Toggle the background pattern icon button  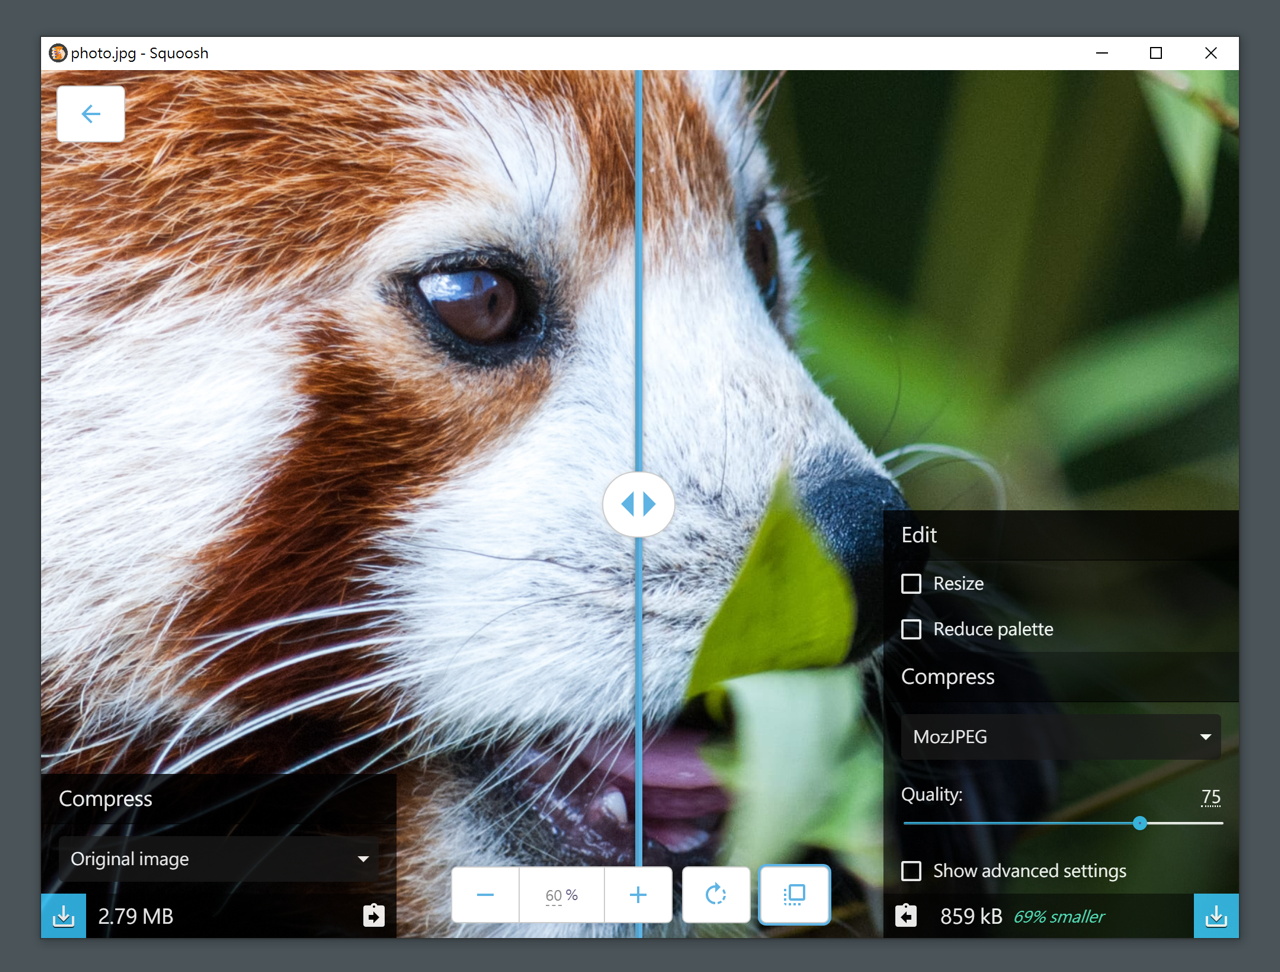pyautogui.click(x=794, y=895)
